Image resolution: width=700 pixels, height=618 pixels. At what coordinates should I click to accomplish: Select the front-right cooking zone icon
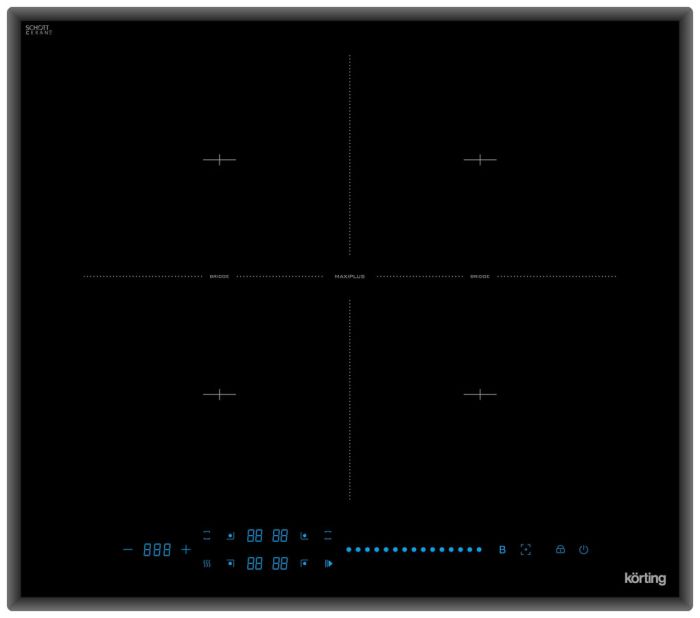click(x=304, y=564)
